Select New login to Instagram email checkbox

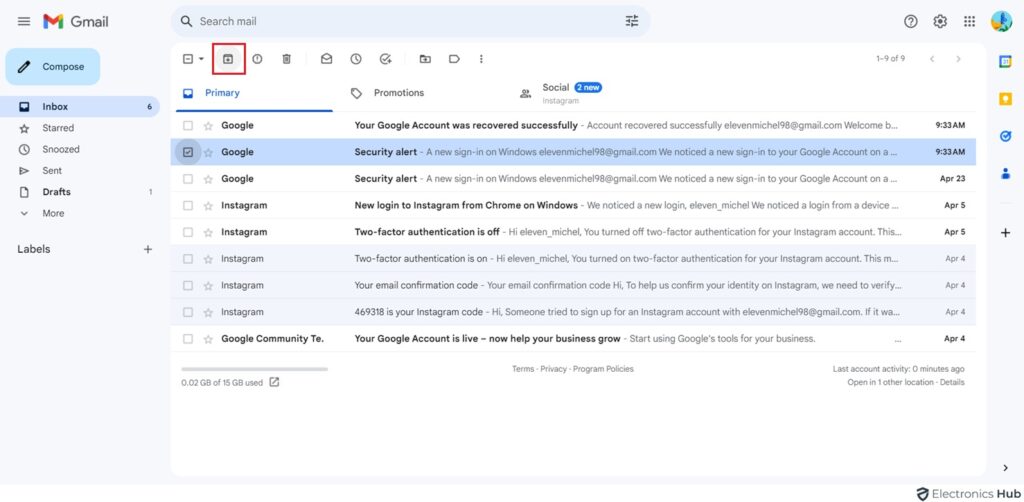(x=188, y=206)
